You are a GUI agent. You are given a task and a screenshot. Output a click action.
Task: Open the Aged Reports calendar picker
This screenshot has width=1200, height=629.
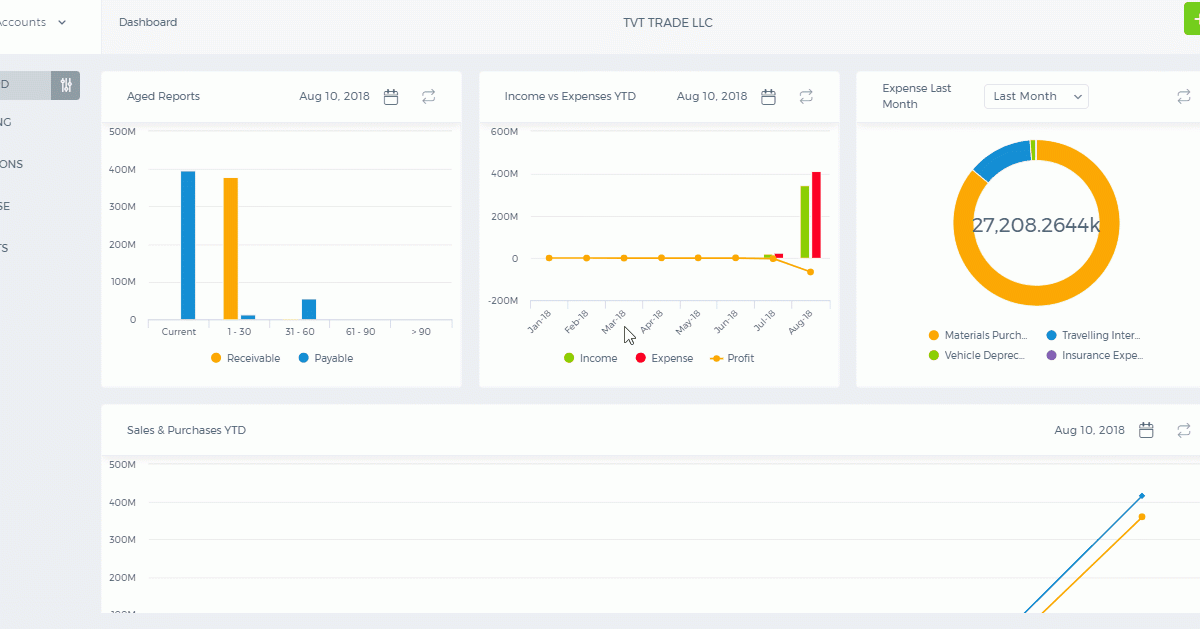click(391, 97)
